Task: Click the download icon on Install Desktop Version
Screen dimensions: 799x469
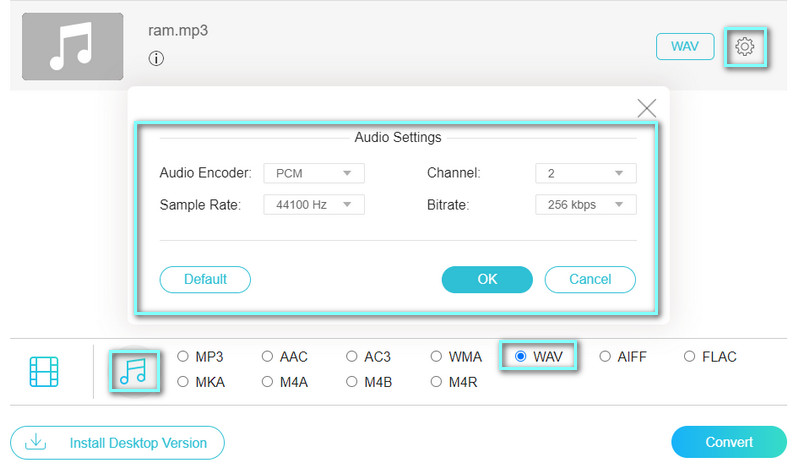Action: coord(36,442)
